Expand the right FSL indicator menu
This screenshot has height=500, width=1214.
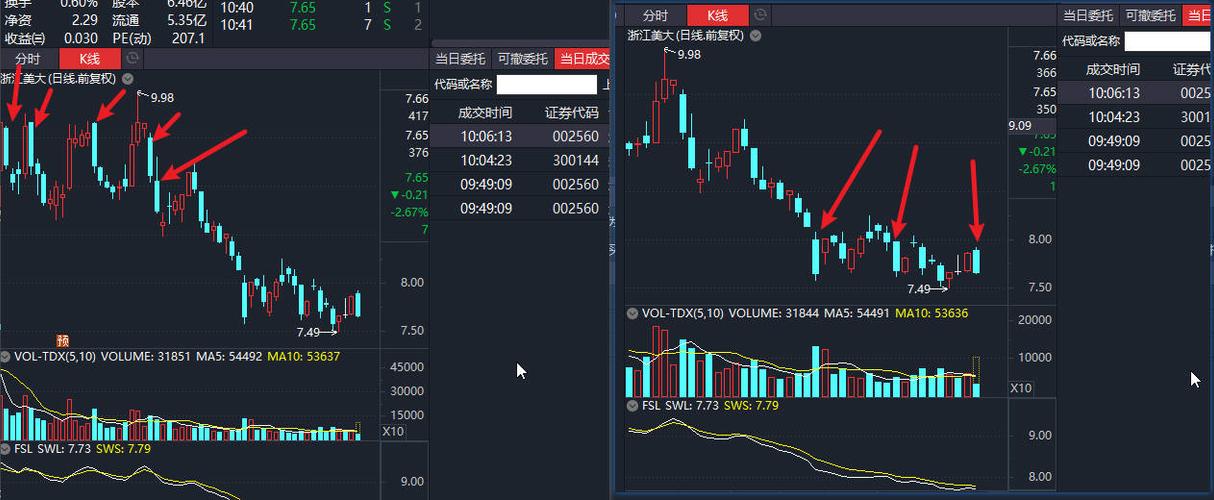tap(633, 406)
